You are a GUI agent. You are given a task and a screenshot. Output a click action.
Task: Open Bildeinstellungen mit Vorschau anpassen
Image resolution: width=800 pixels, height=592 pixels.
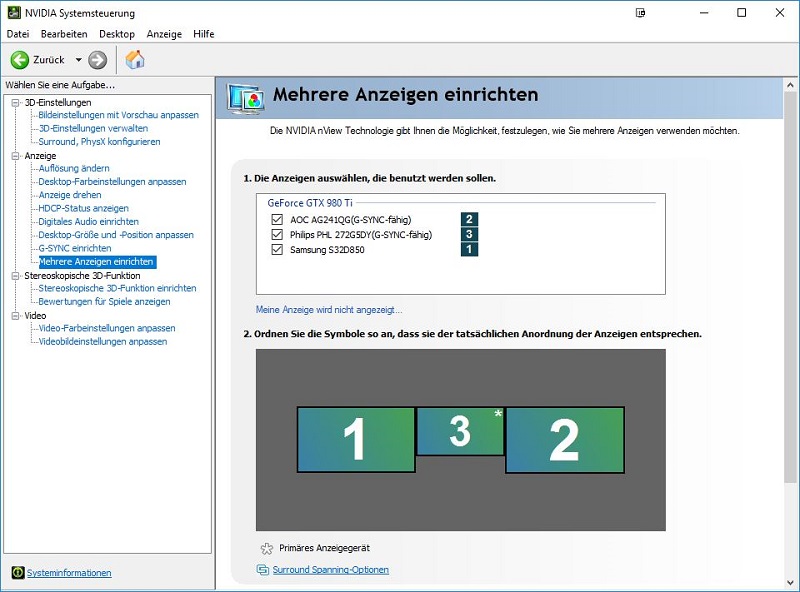pos(118,115)
